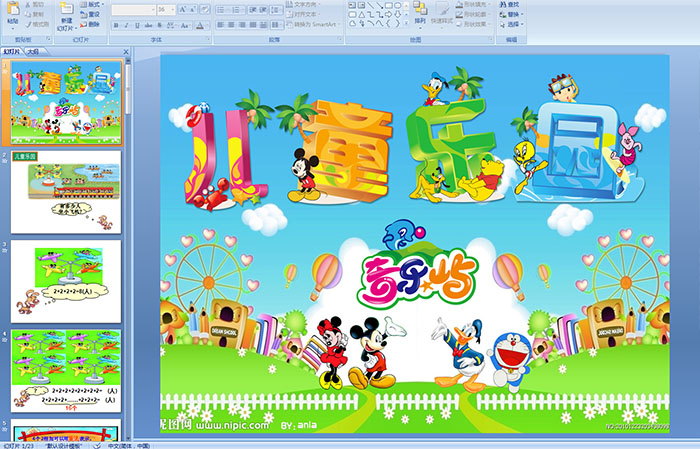Click Delete (删除) slide button
Screen dimensions: 700x449
(x=90, y=24)
